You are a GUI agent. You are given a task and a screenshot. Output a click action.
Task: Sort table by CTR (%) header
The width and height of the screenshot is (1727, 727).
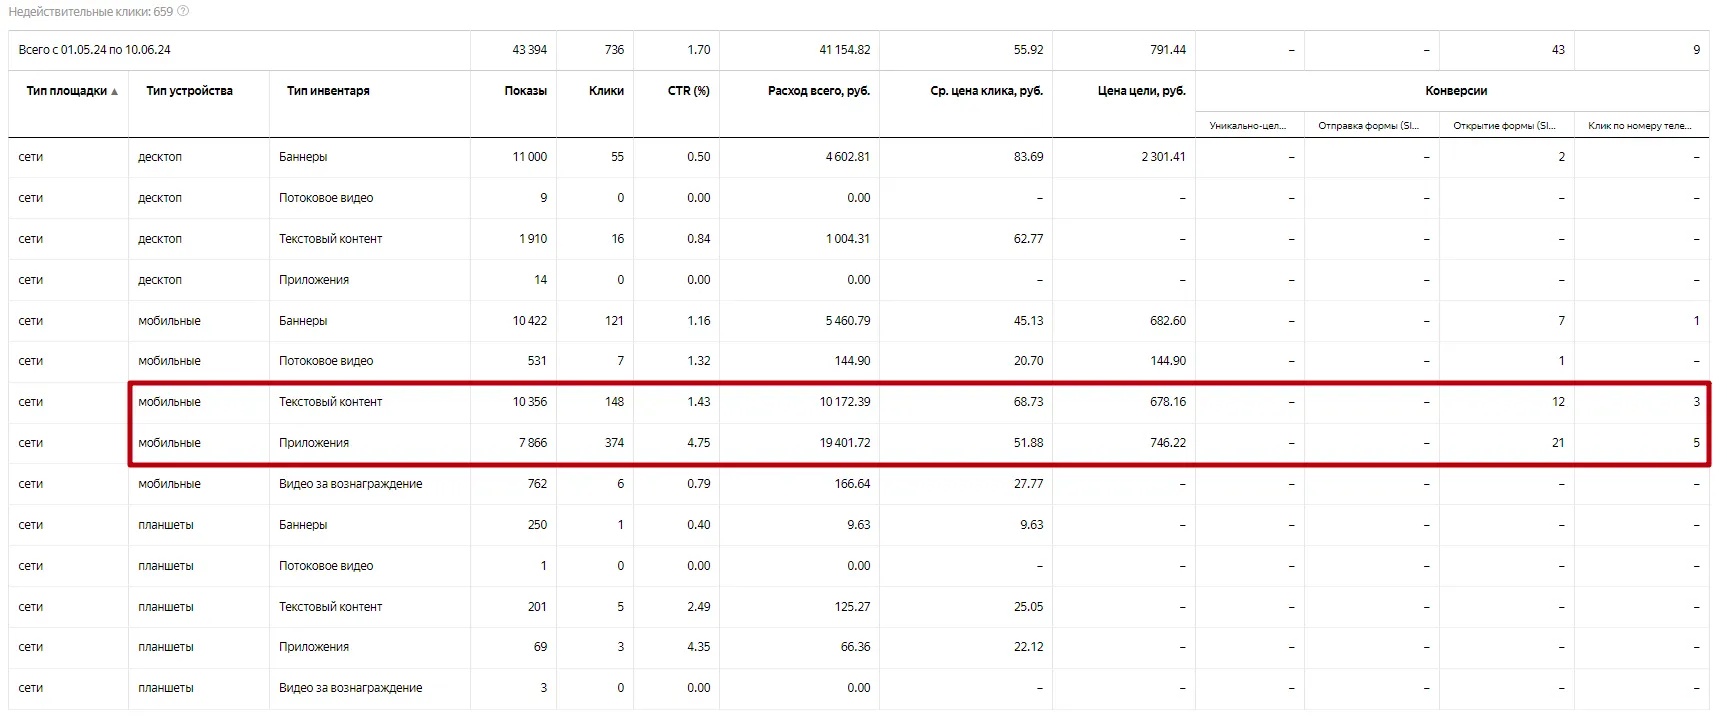coord(688,91)
